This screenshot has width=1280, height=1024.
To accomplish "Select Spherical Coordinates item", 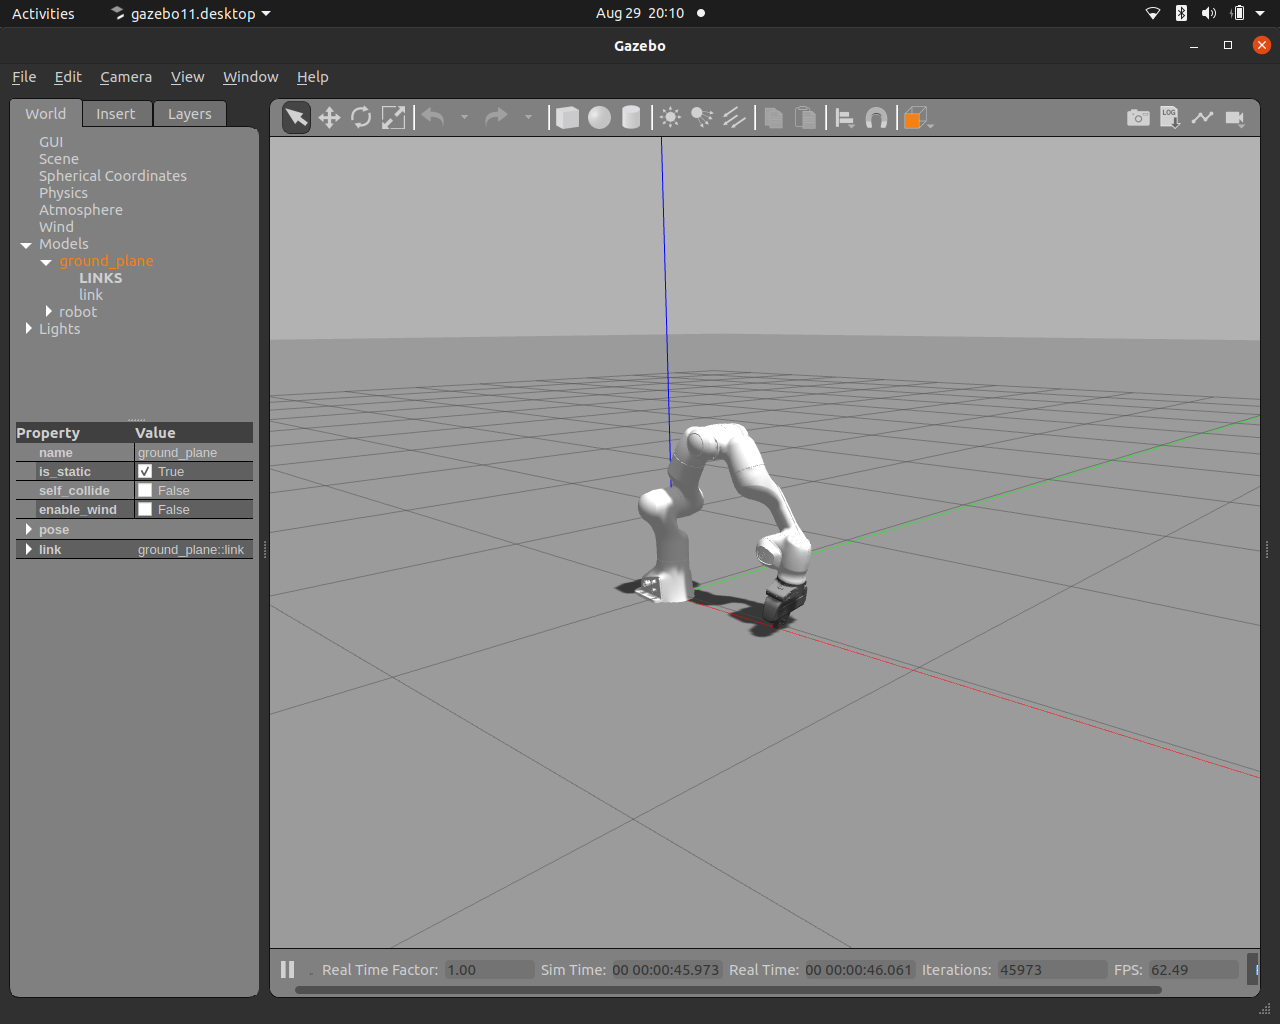I will pyautogui.click(x=113, y=176).
